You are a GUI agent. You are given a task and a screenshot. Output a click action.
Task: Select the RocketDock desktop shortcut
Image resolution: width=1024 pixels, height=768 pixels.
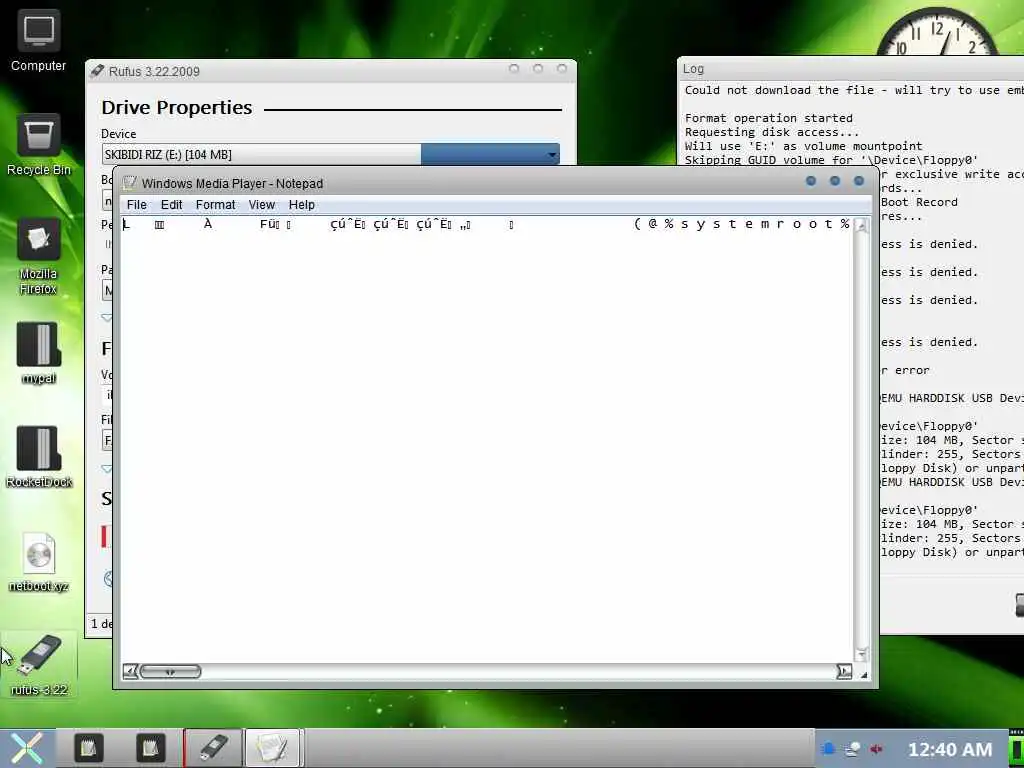39,457
